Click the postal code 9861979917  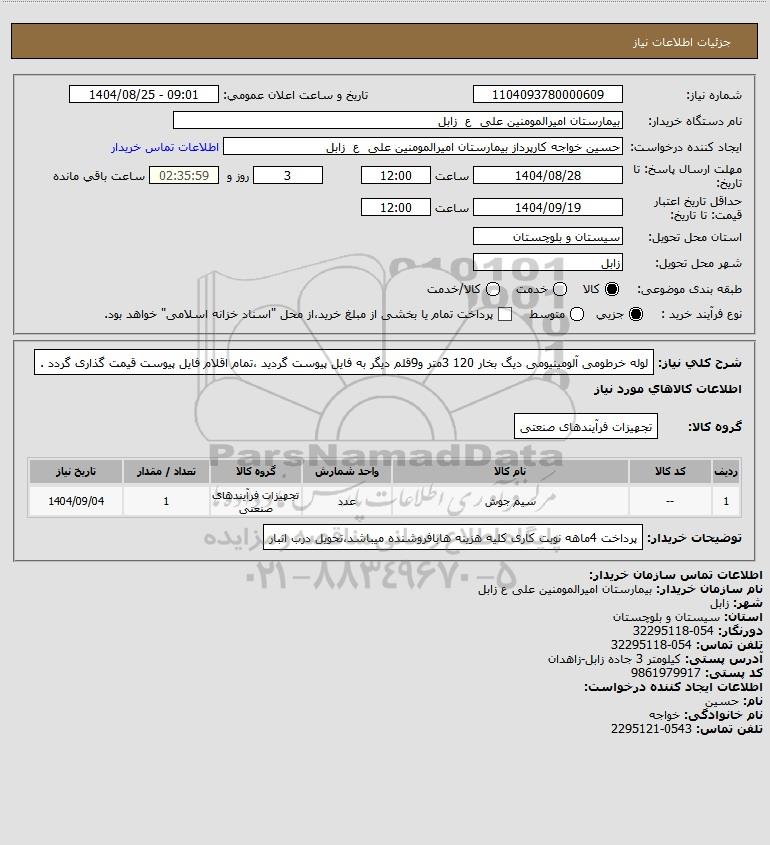665,673
